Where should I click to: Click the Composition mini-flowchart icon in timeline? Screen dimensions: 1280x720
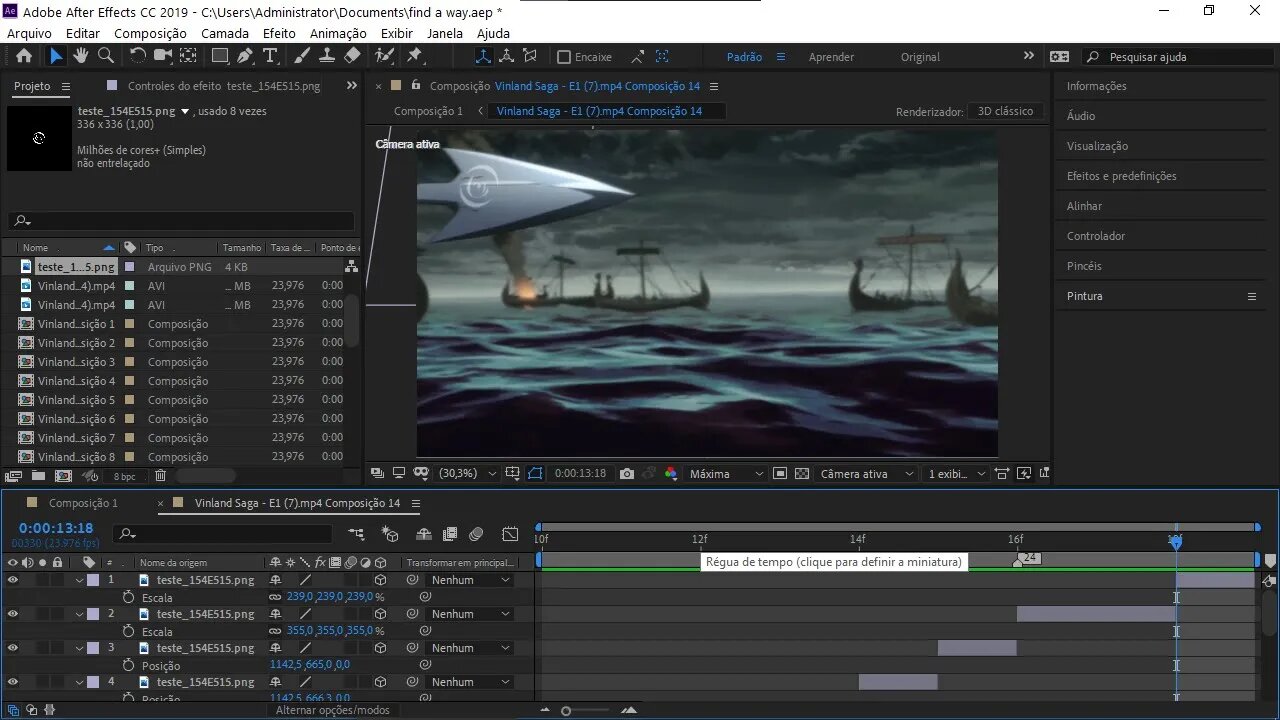click(x=356, y=534)
